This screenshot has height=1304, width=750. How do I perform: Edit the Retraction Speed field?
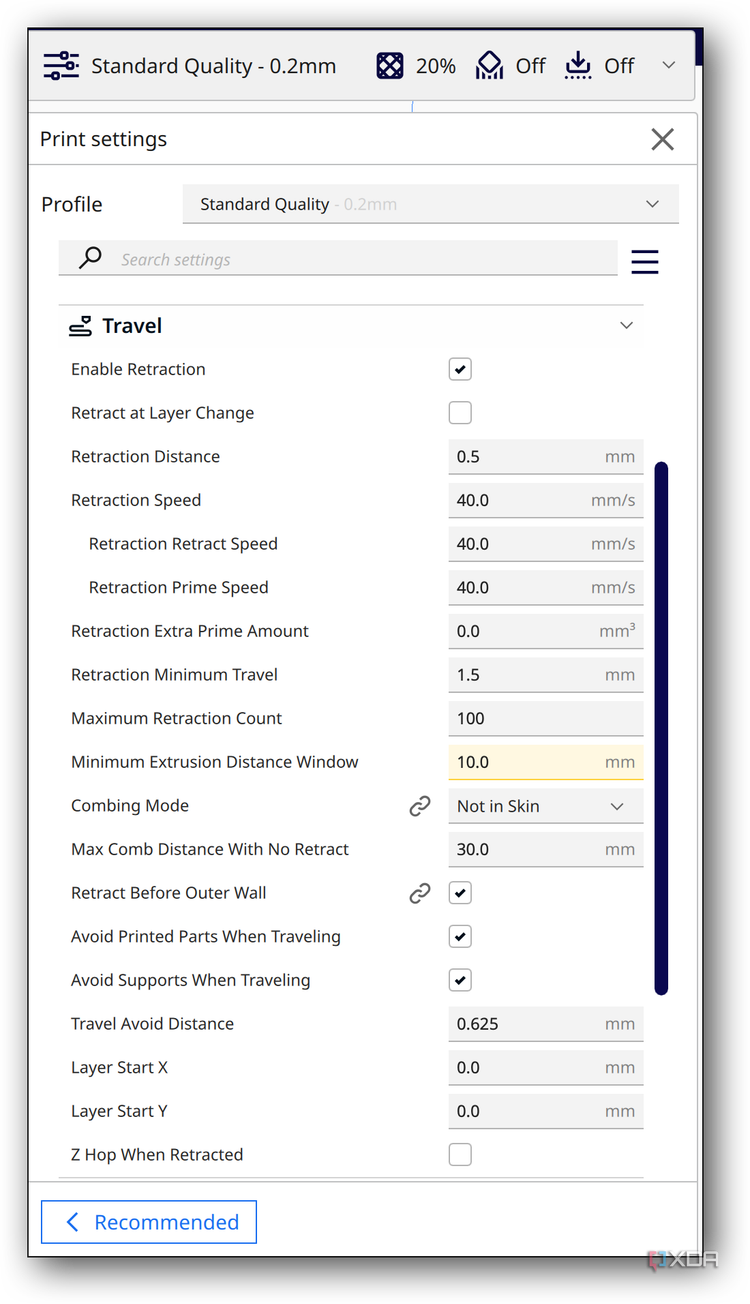point(546,500)
